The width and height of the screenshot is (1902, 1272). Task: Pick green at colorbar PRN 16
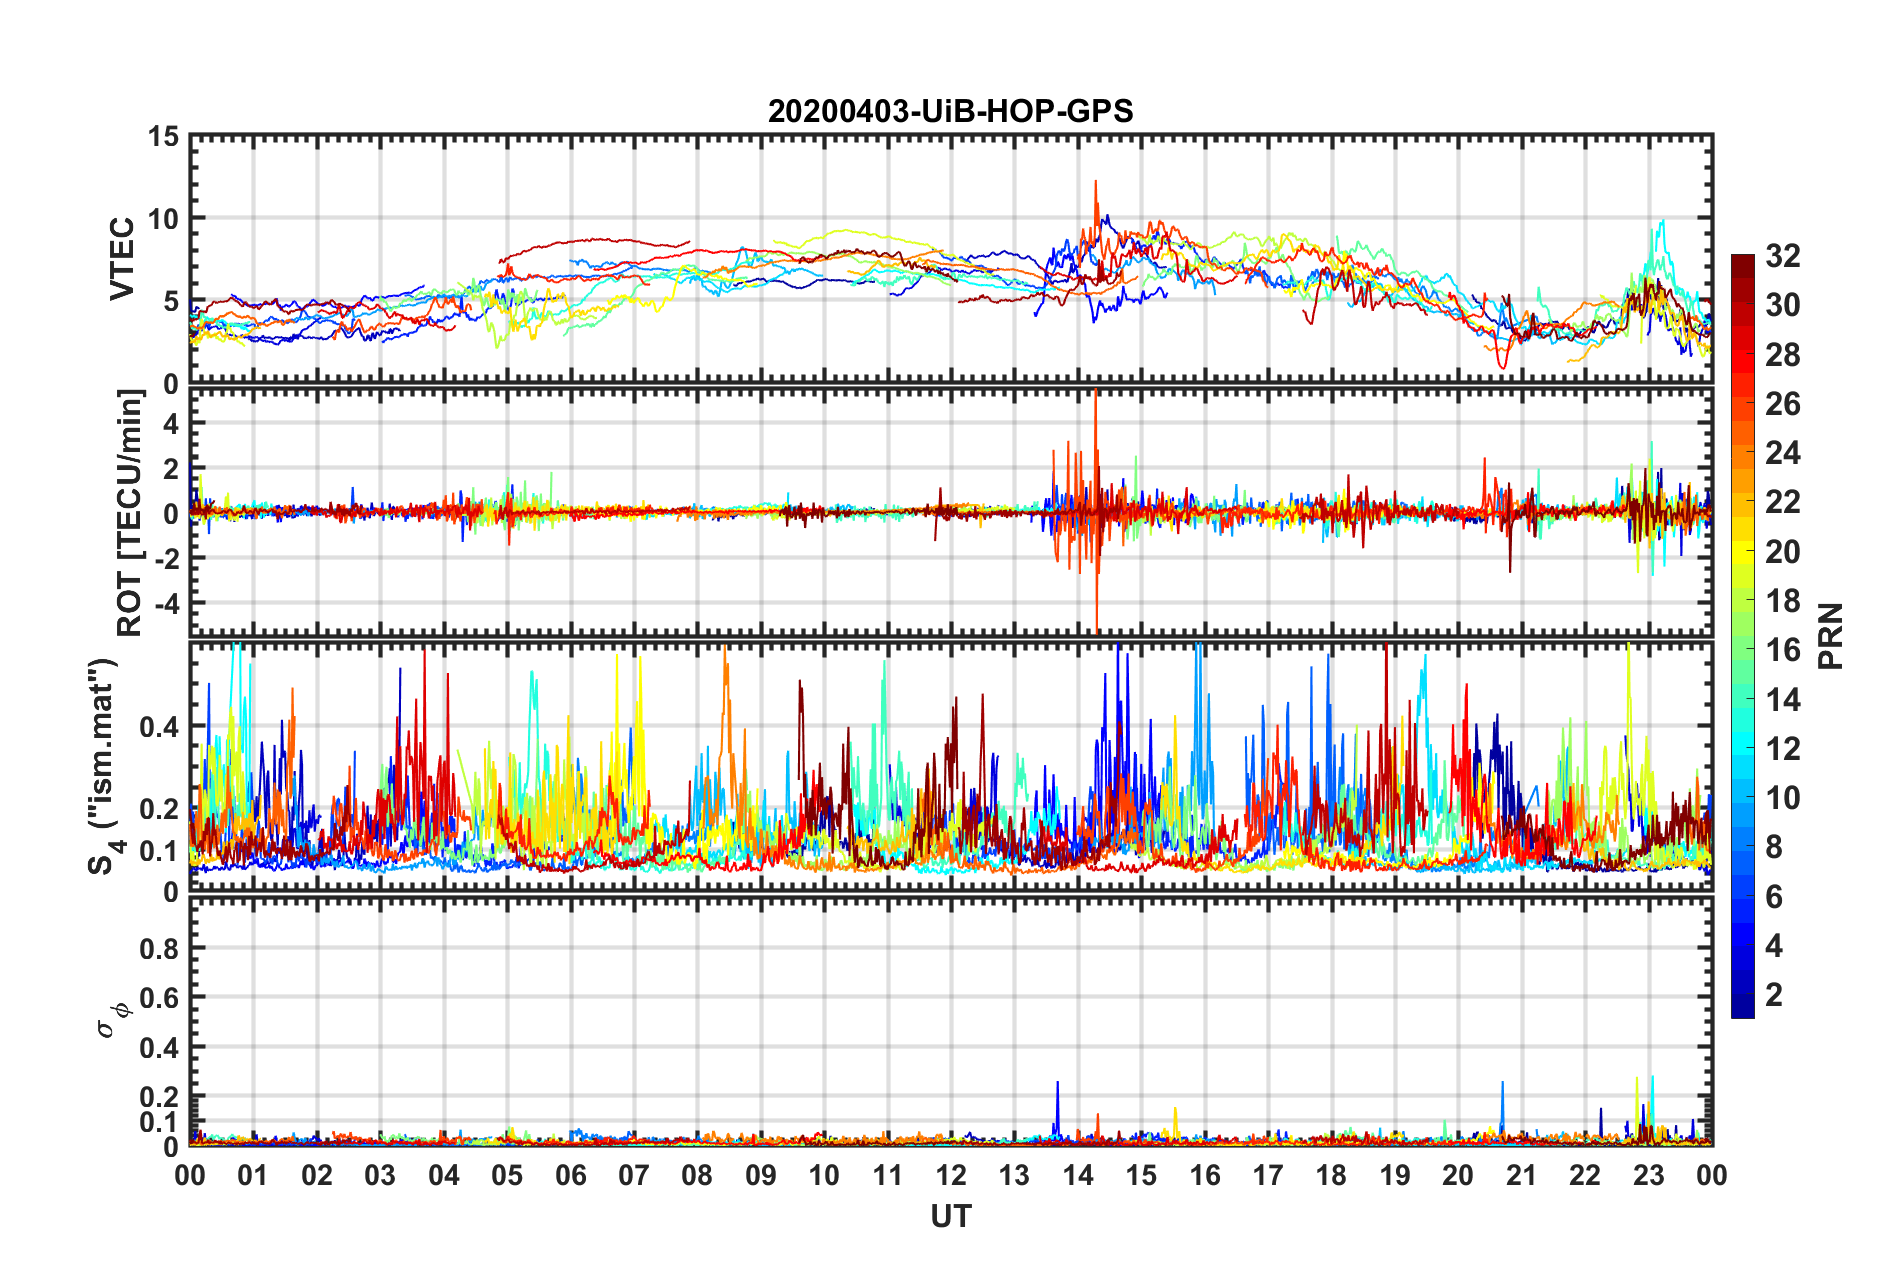tap(1742, 651)
